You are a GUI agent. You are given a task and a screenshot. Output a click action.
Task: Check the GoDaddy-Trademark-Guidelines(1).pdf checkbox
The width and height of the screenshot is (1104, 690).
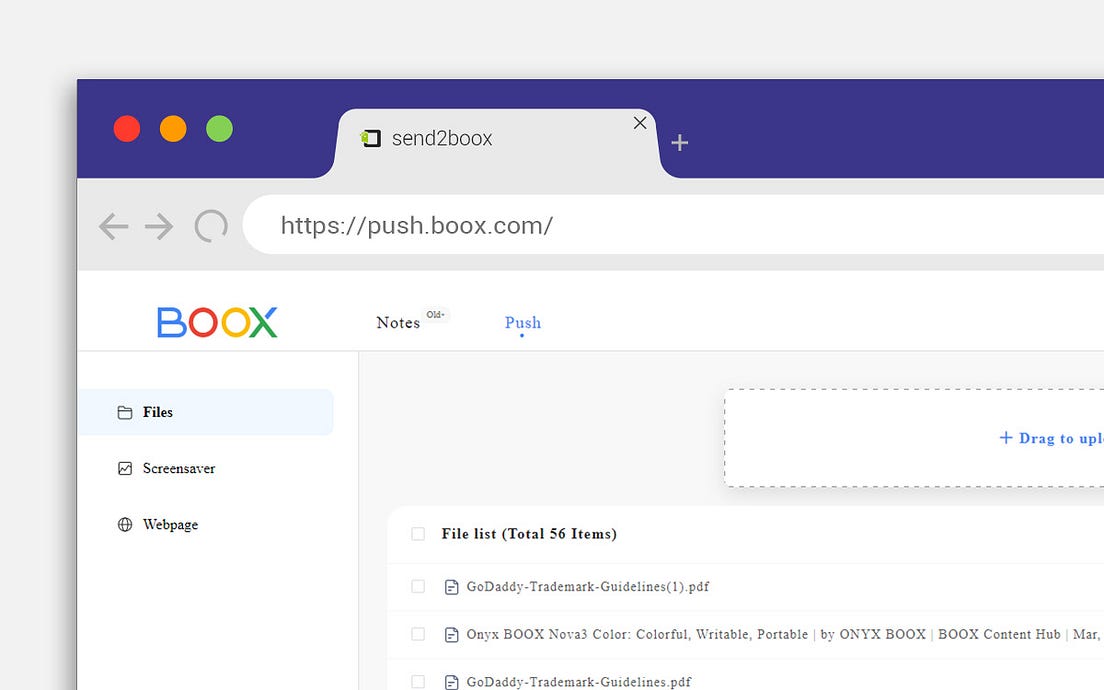pyautogui.click(x=418, y=586)
